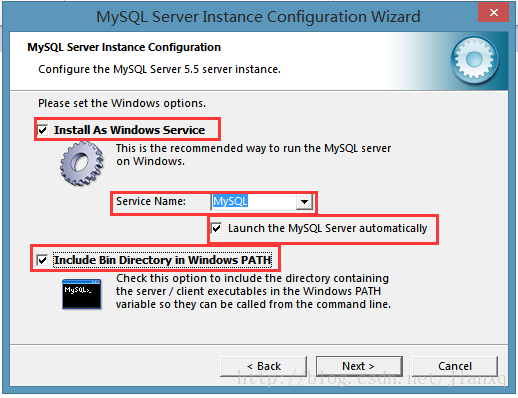
Task: Click 'Configure the MySQL Server 5.5 server instance.' text
Action: coord(159,69)
